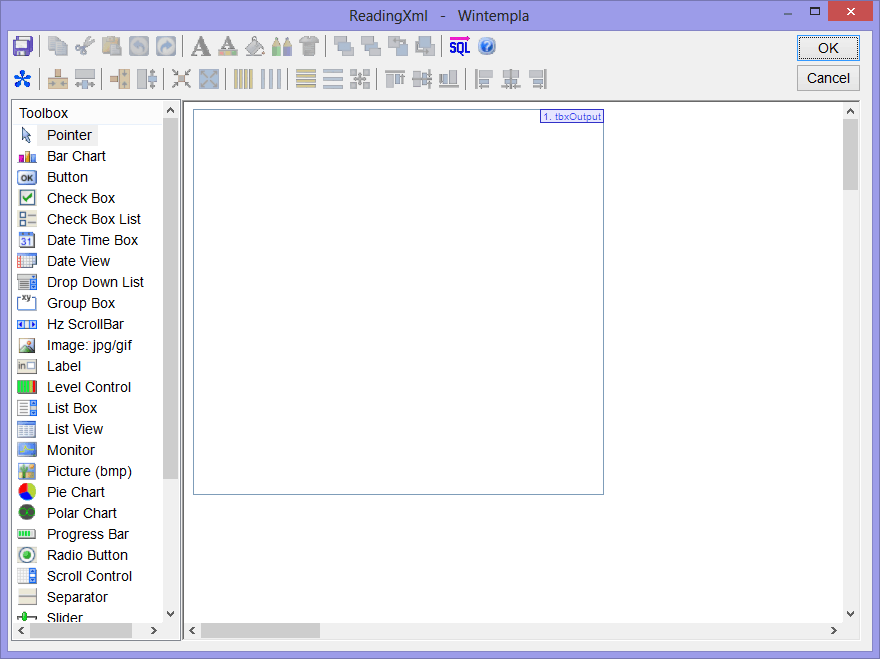
Task: Click Toolbox scroll down arrow
Action: (171, 614)
